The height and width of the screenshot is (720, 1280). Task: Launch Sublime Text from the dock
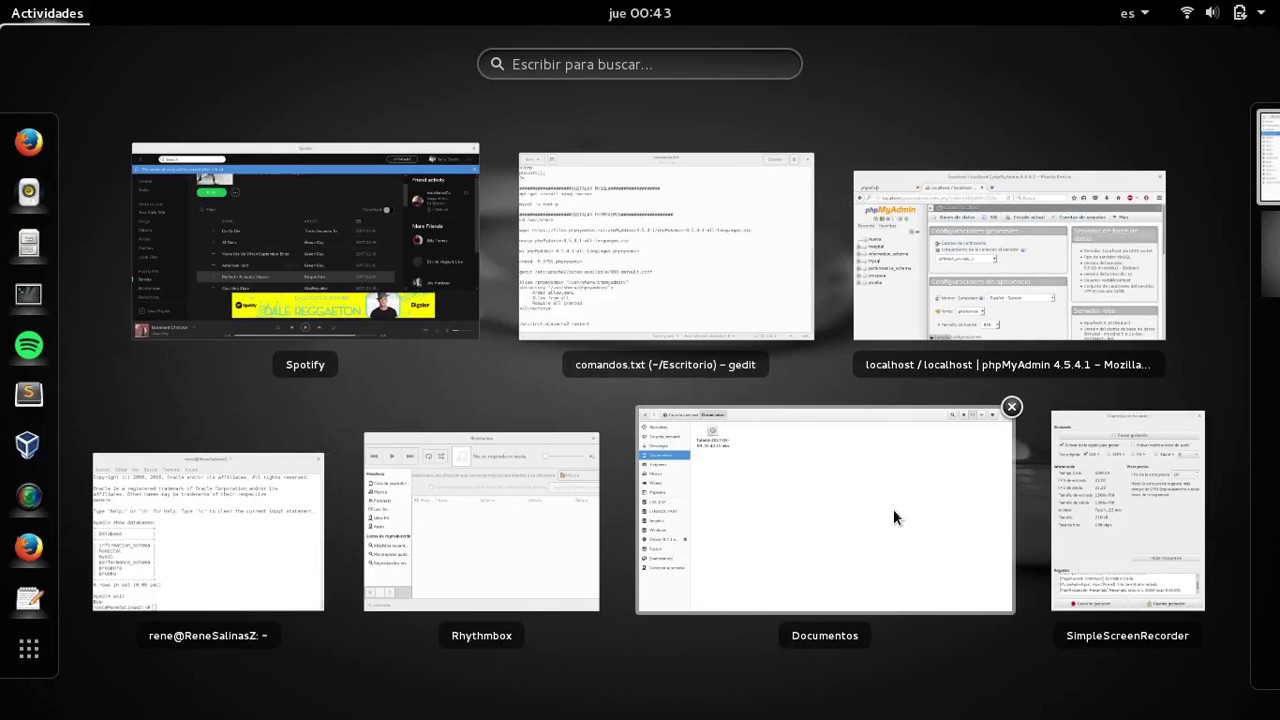(x=29, y=395)
